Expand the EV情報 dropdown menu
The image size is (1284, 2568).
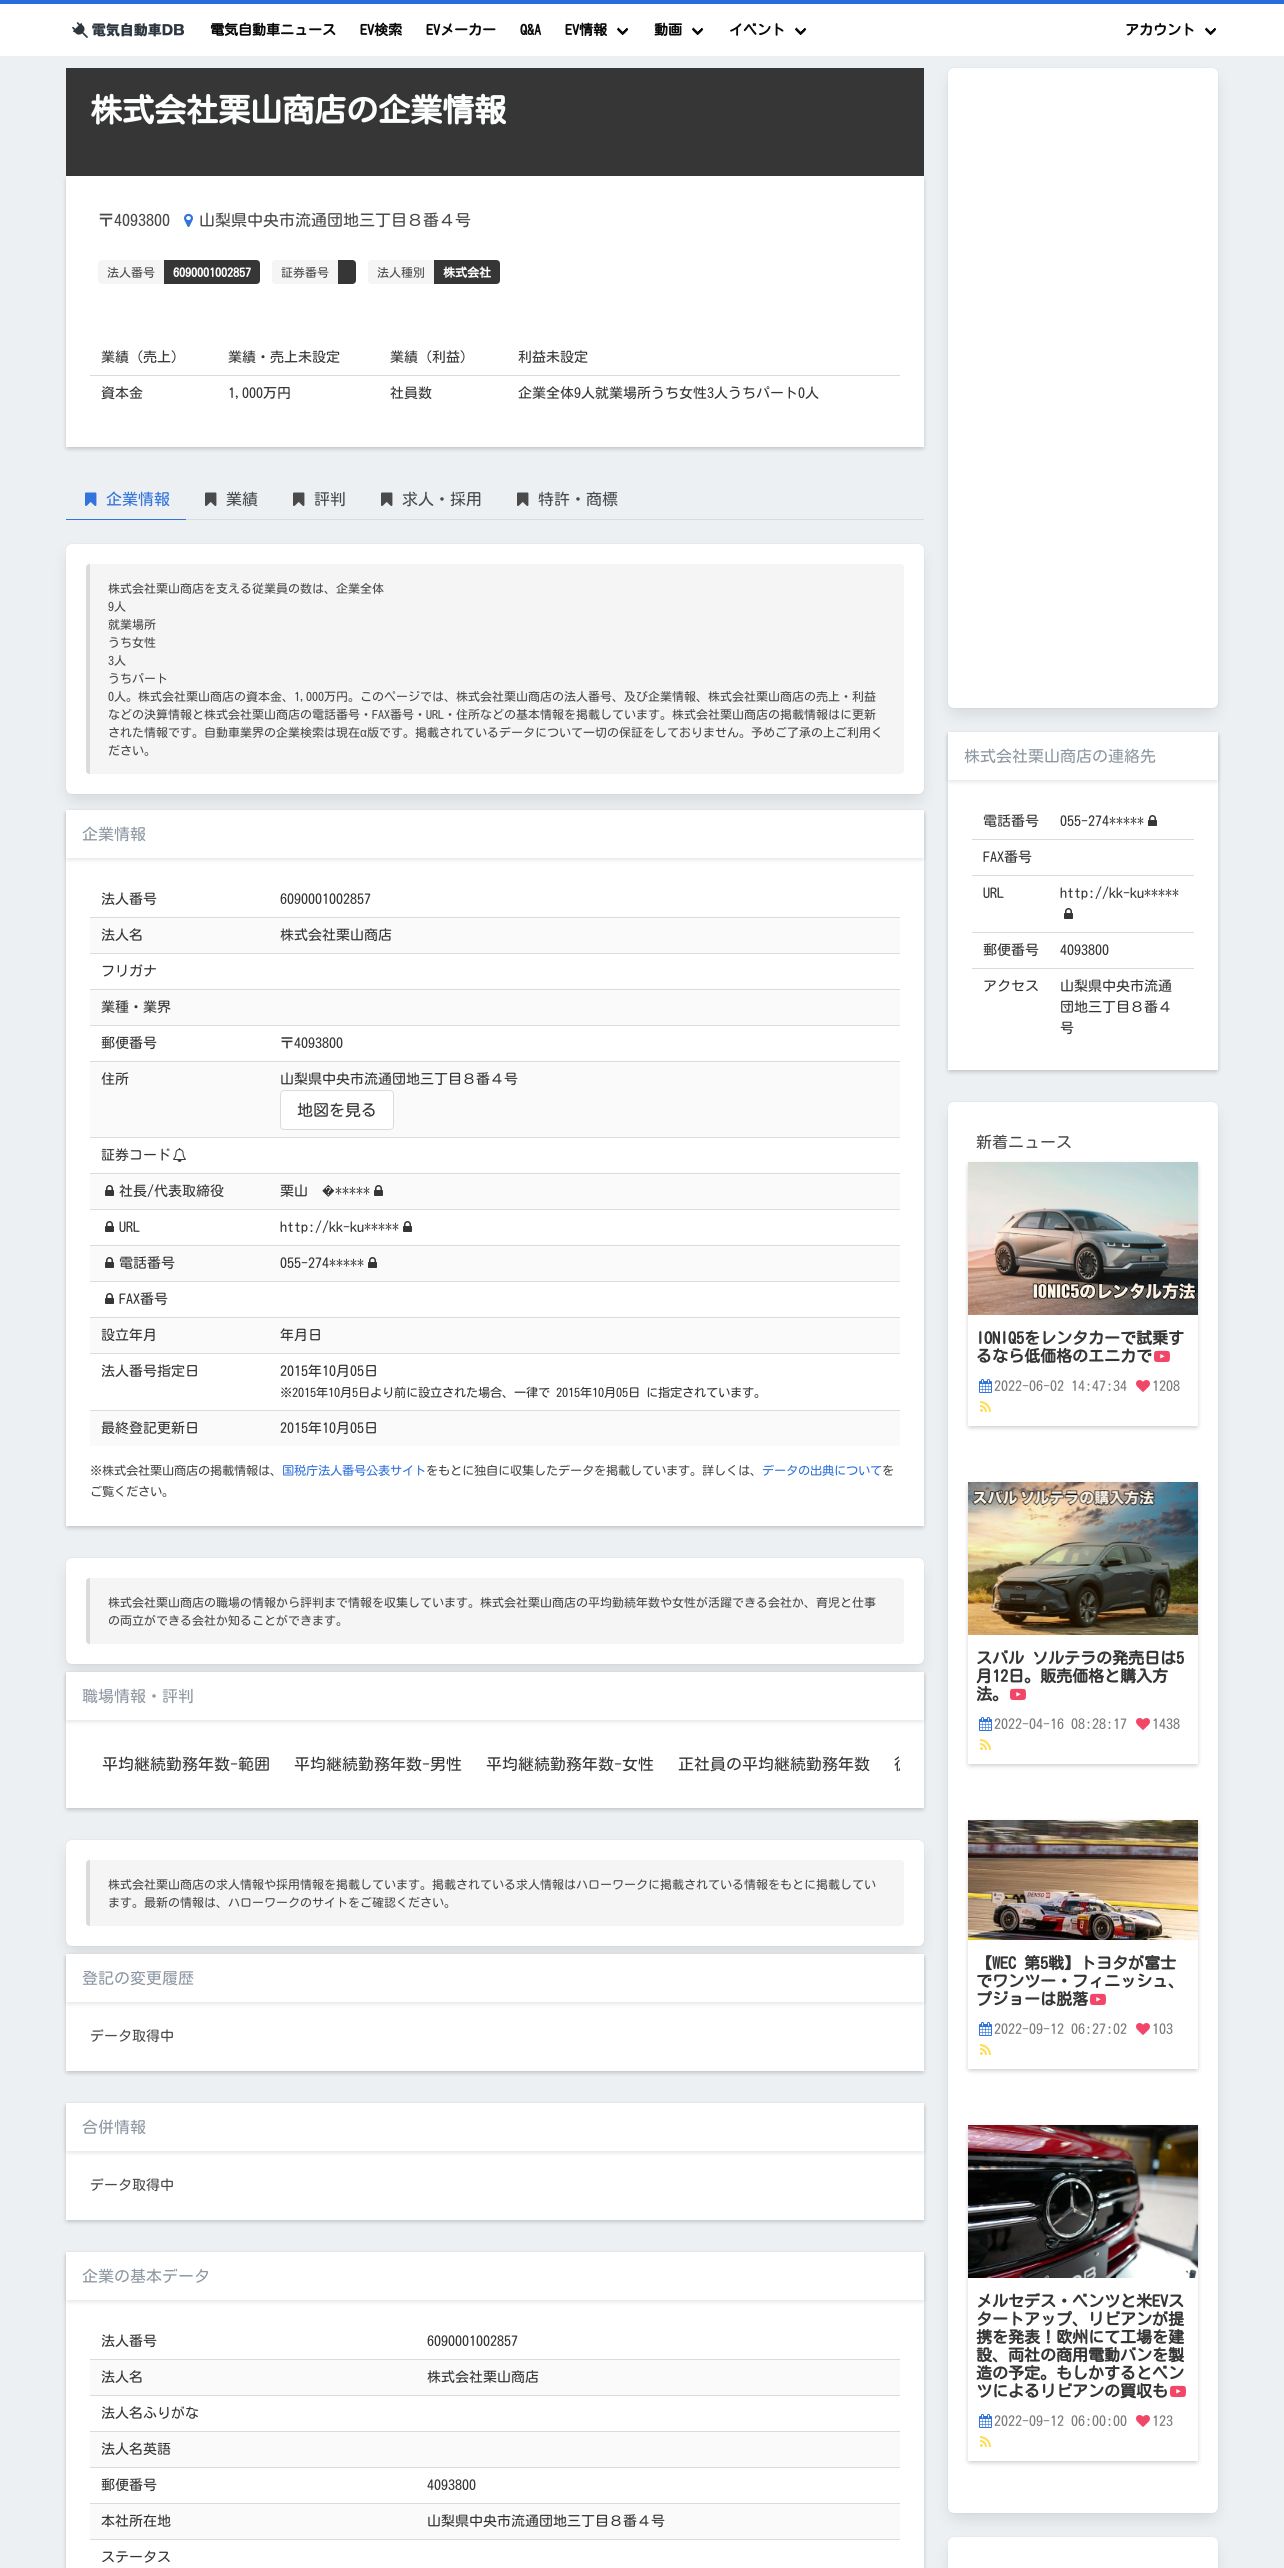596,30
